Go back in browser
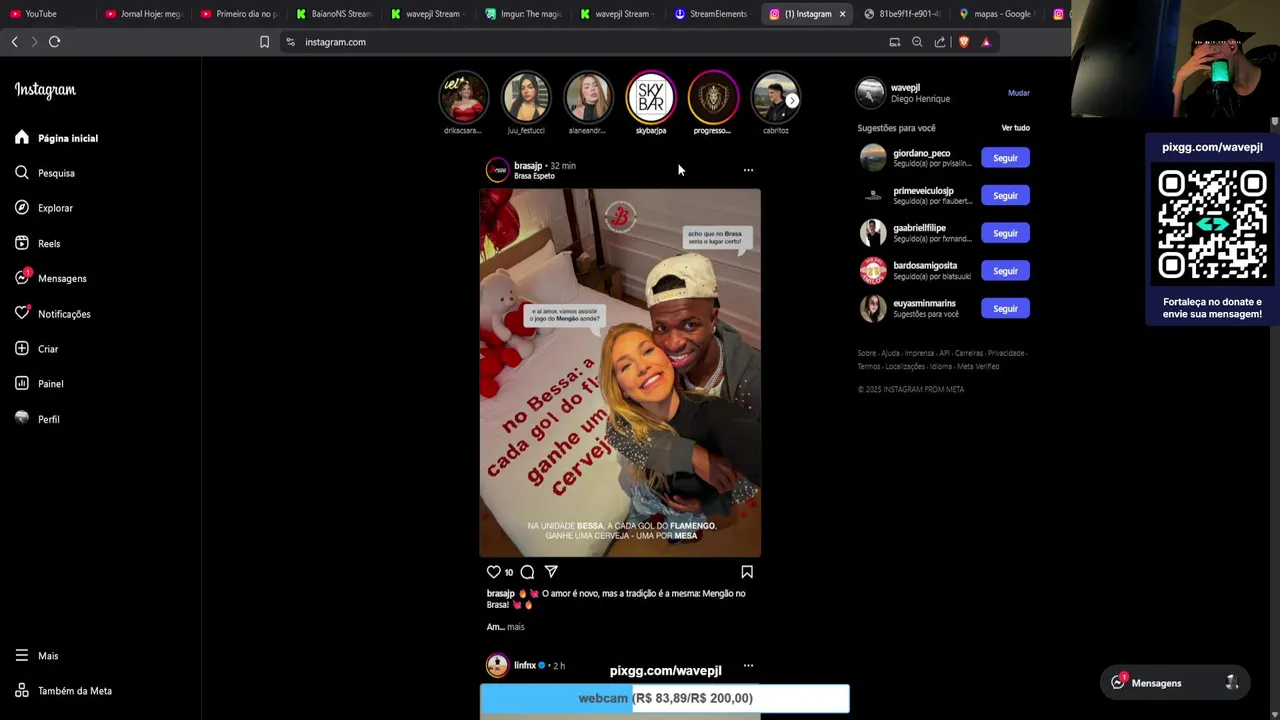The height and width of the screenshot is (720, 1280). pos(14,42)
